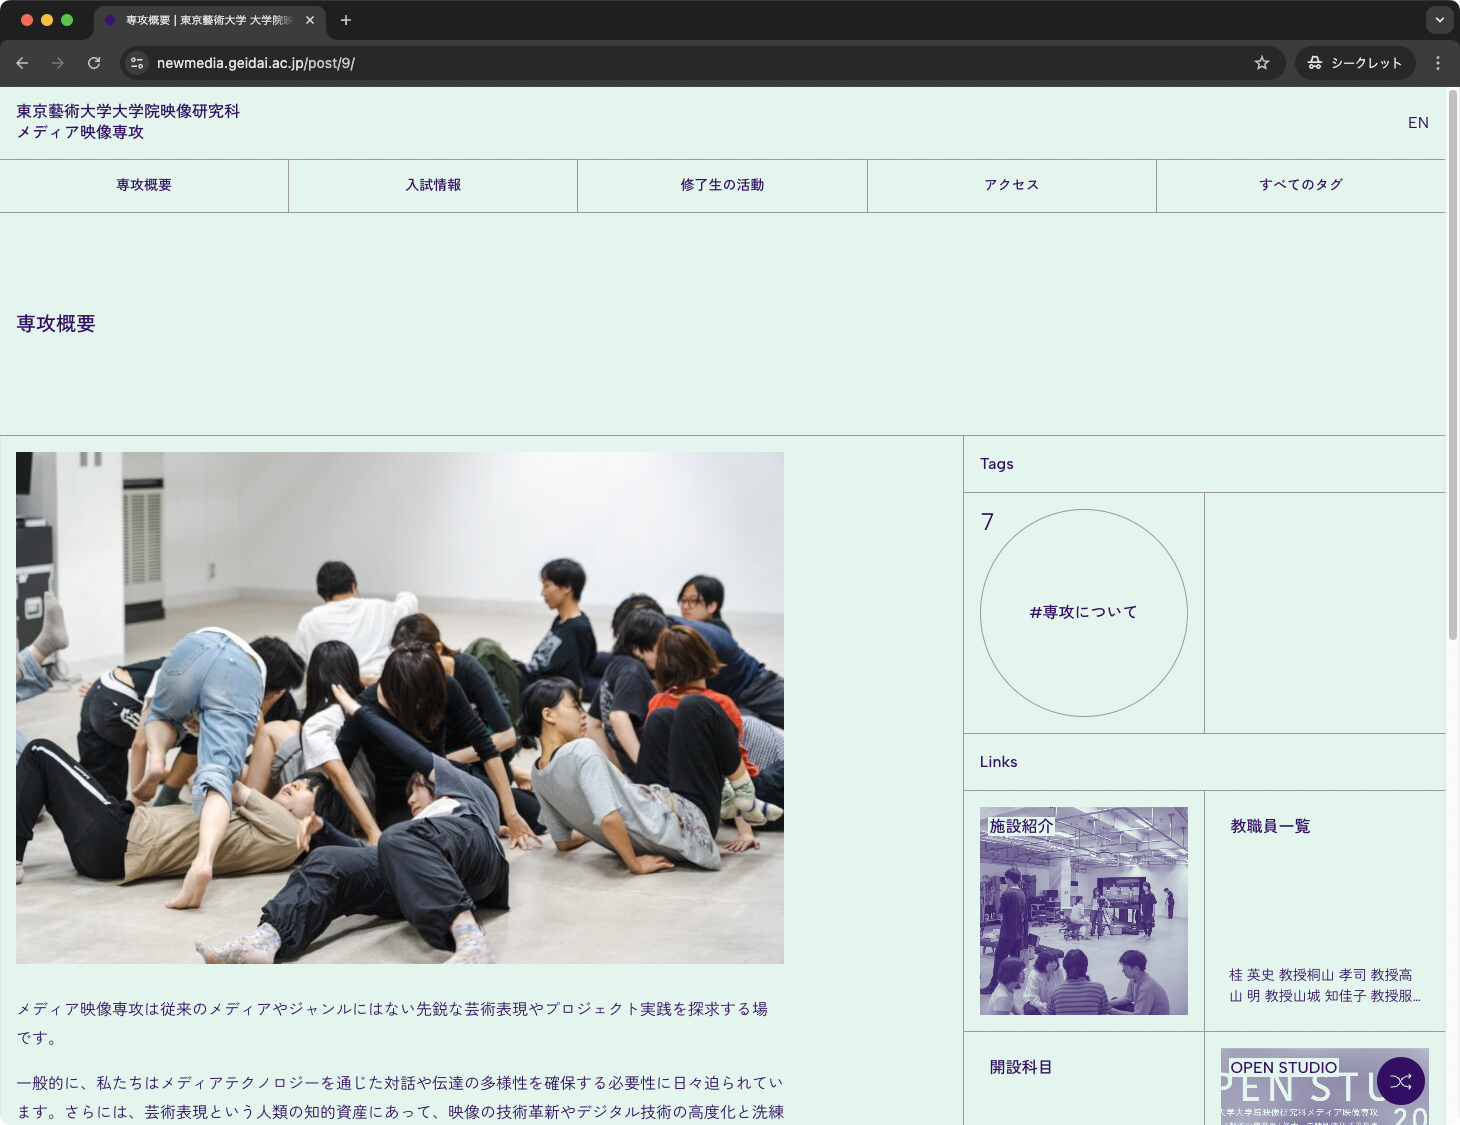Open the 施設紹介 thumbnail
This screenshot has width=1460, height=1125.
pyautogui.click(x=1083, y=910)
